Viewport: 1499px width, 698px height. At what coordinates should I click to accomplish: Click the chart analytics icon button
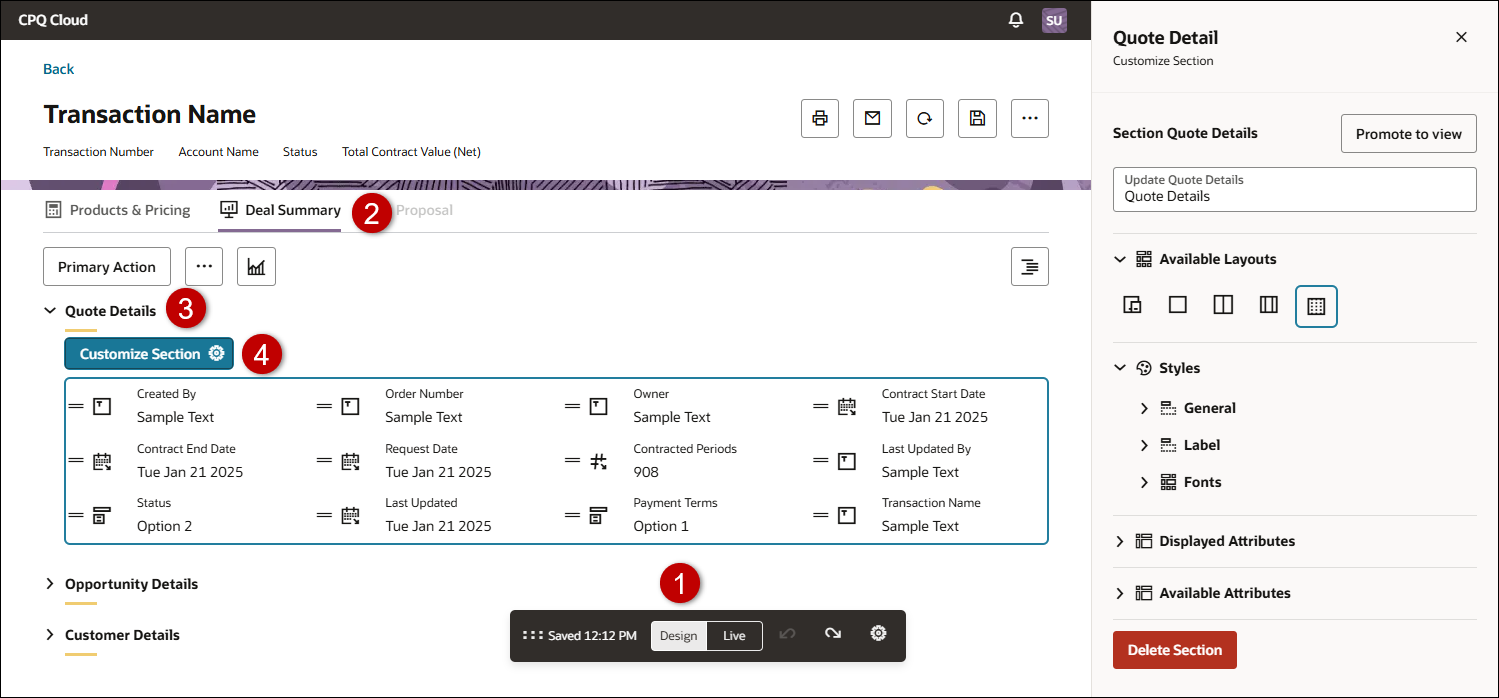point(256,267)
